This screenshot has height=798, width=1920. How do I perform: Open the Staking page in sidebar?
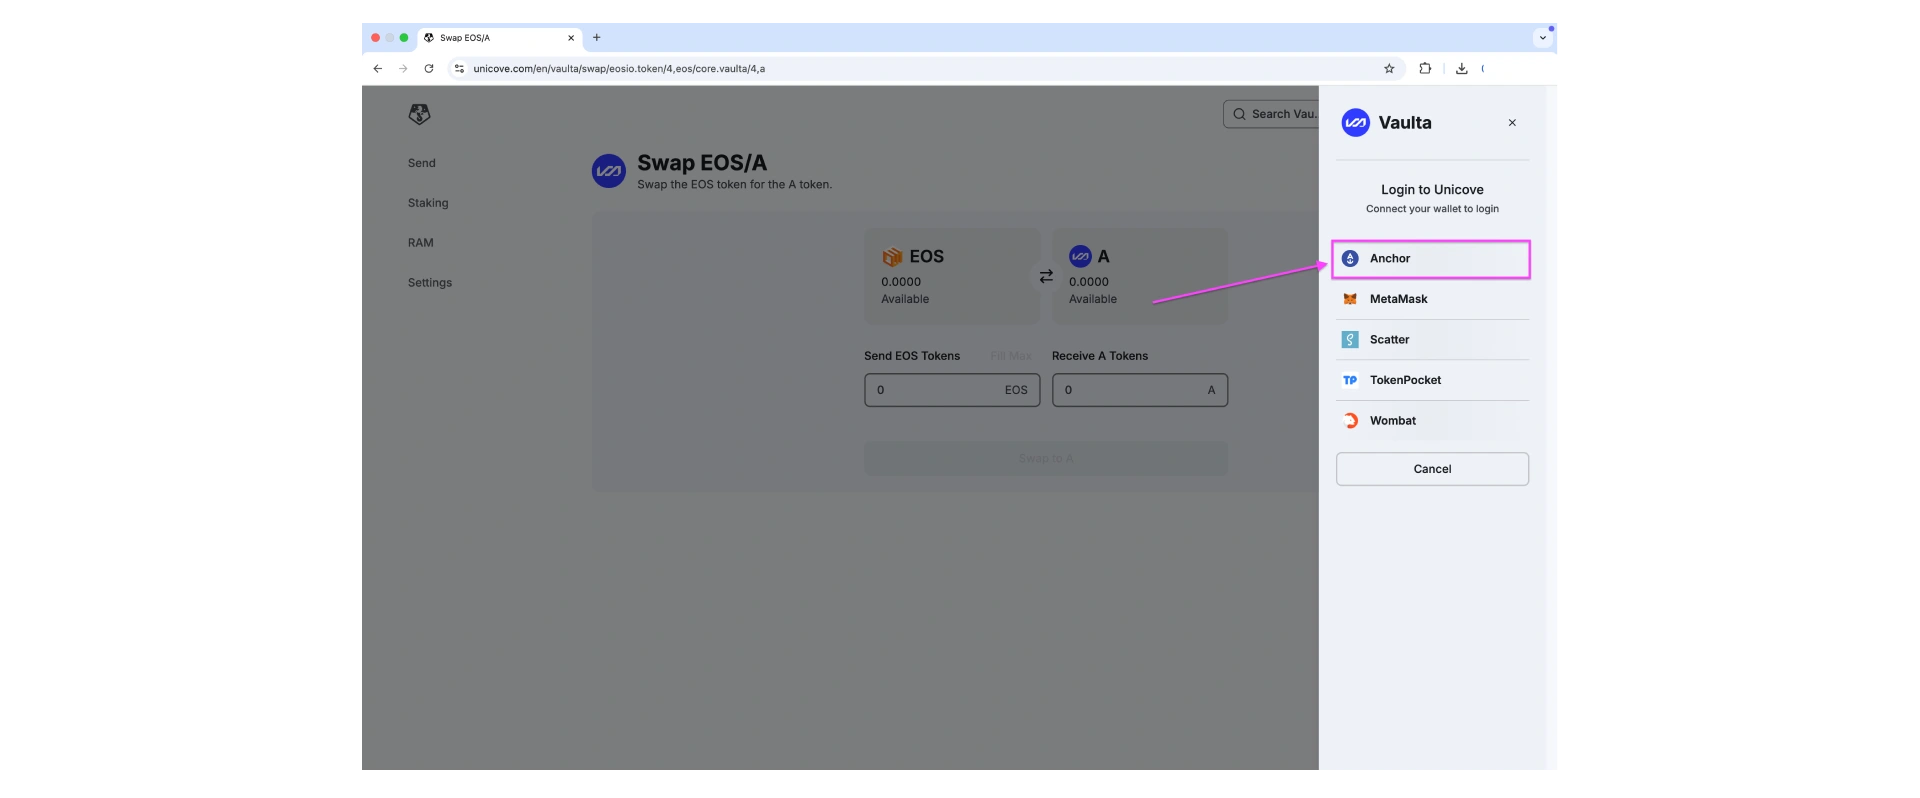tap(428, 203)
